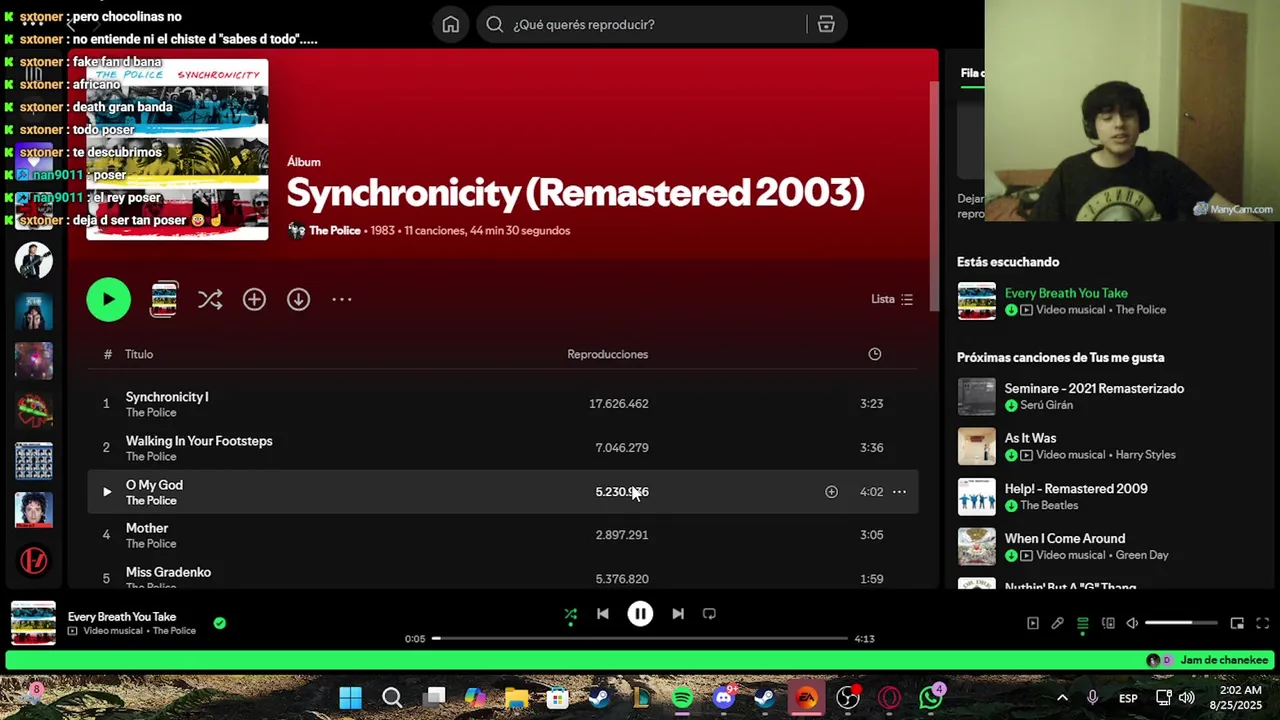Play the Synchronicity album with green play button
Screen dimensions: 1280x720
point(108,299)
